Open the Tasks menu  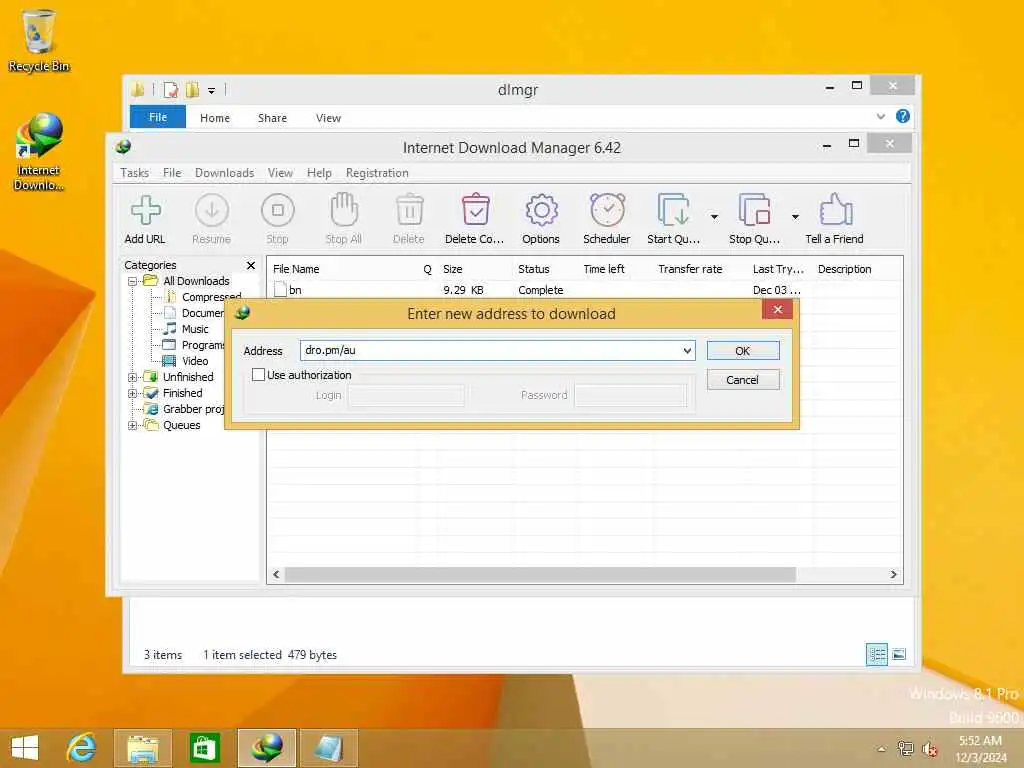coord(135,173)
